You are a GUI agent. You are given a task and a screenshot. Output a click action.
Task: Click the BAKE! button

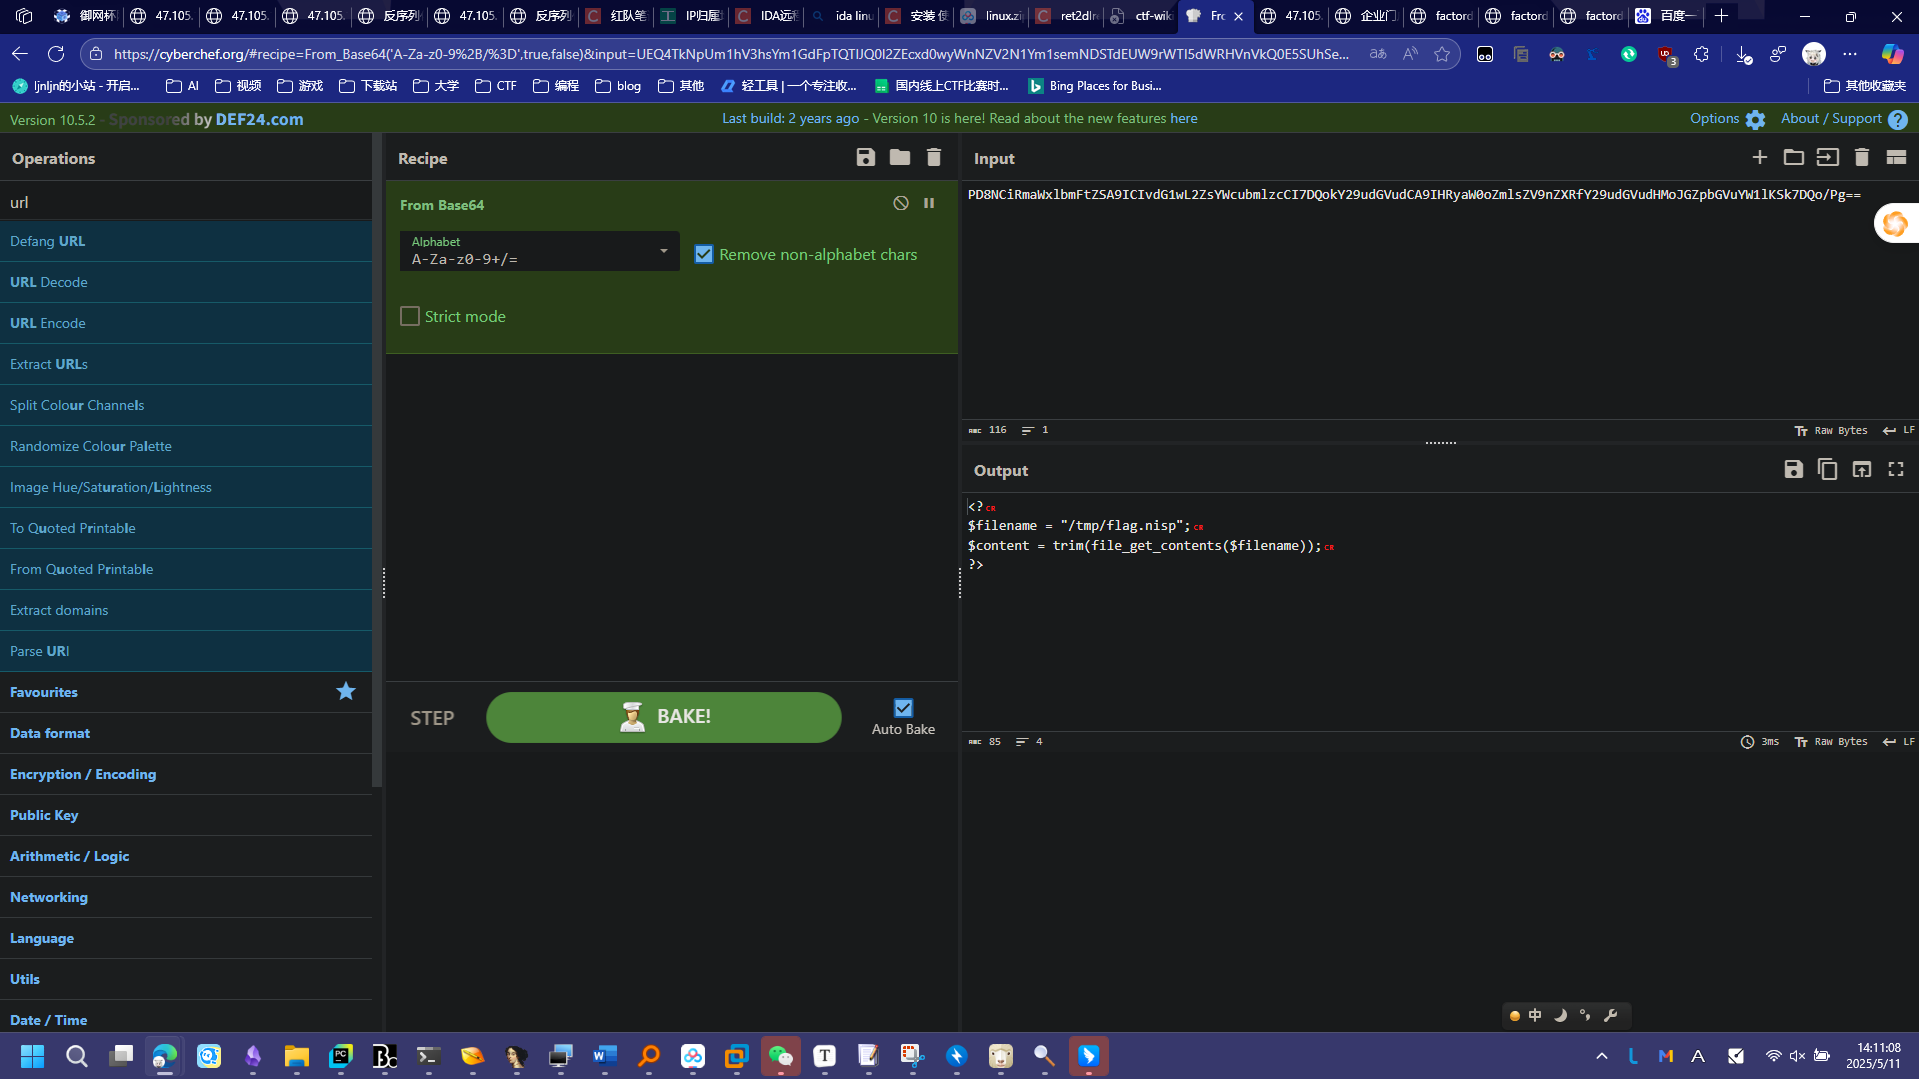tap(663, 717)
